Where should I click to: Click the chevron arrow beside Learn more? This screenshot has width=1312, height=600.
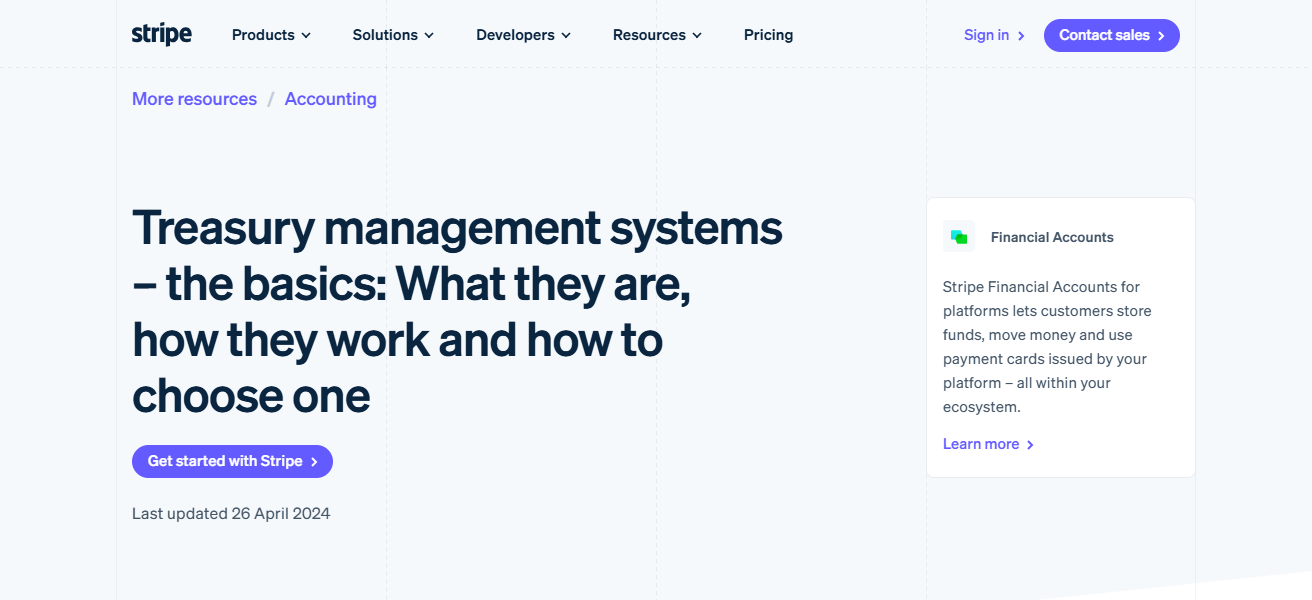click(1031, 445)
